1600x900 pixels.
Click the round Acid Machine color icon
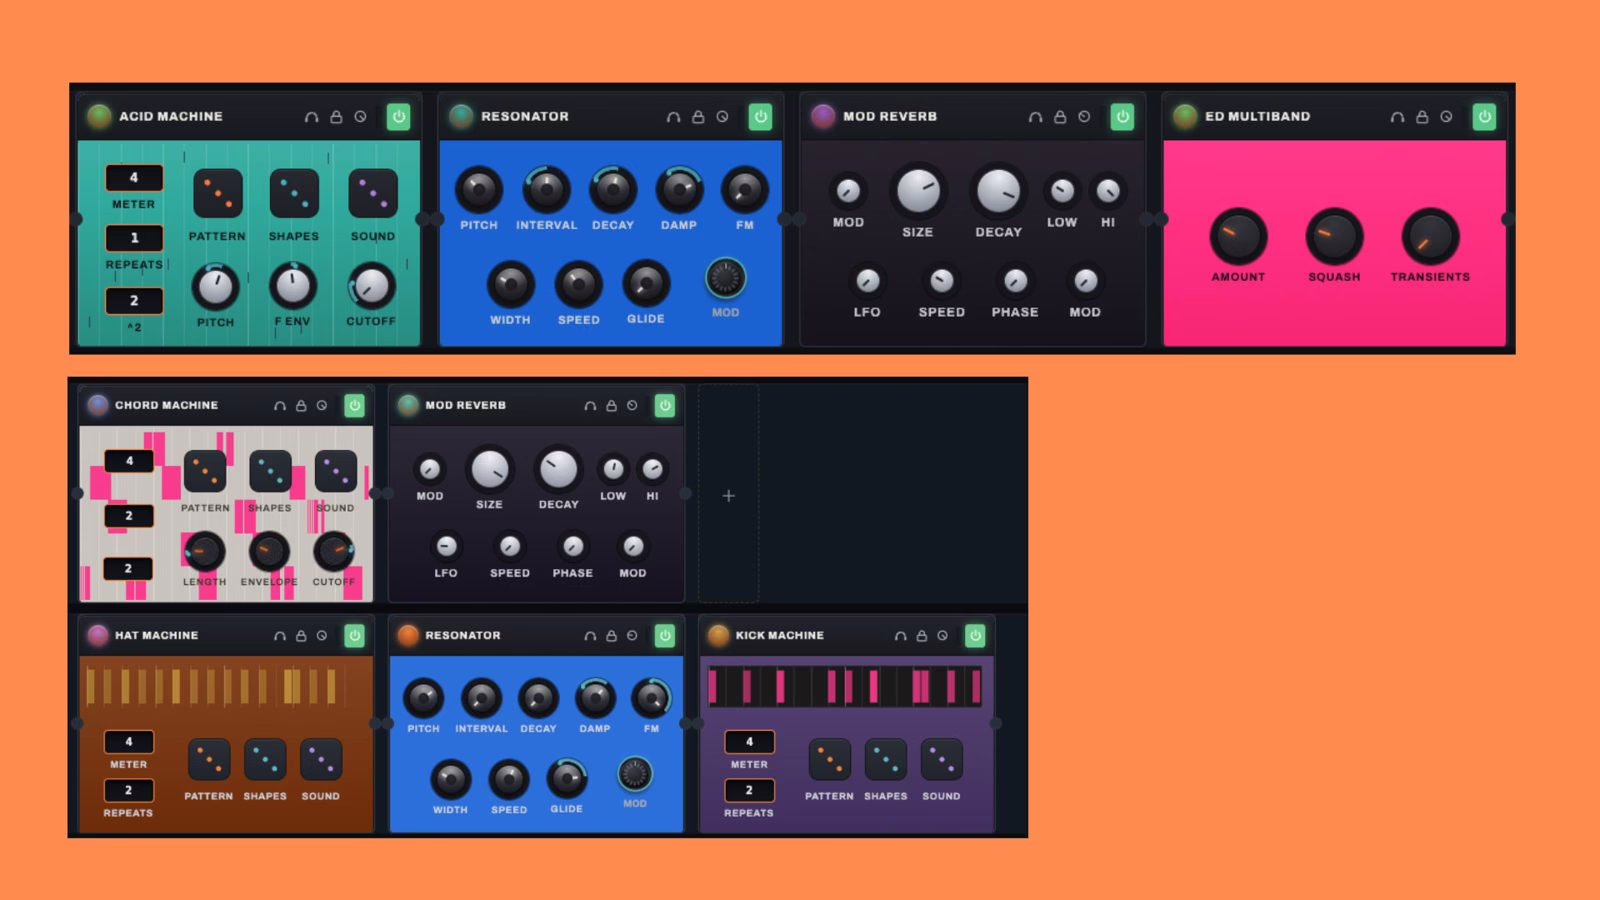pos(99,116)
